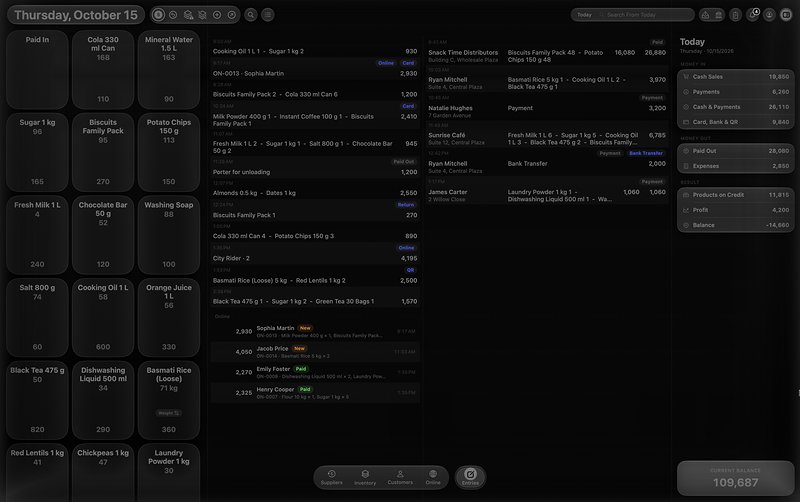Viewport: 800px width, 502px height.
Task: Click the Payments summary row
Action: [x=735, y=92]
